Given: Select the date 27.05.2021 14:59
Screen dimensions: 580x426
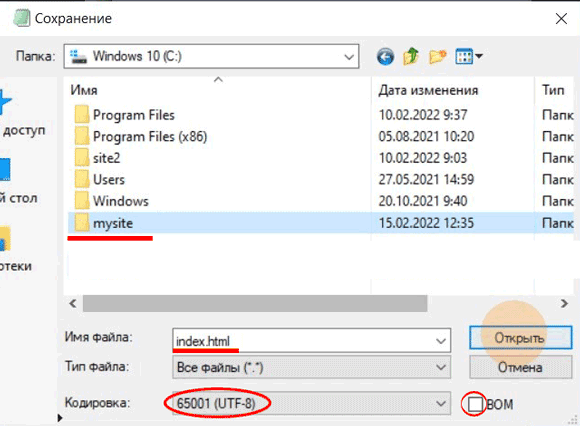Looking at the screenshot, I should click(426, 179).
